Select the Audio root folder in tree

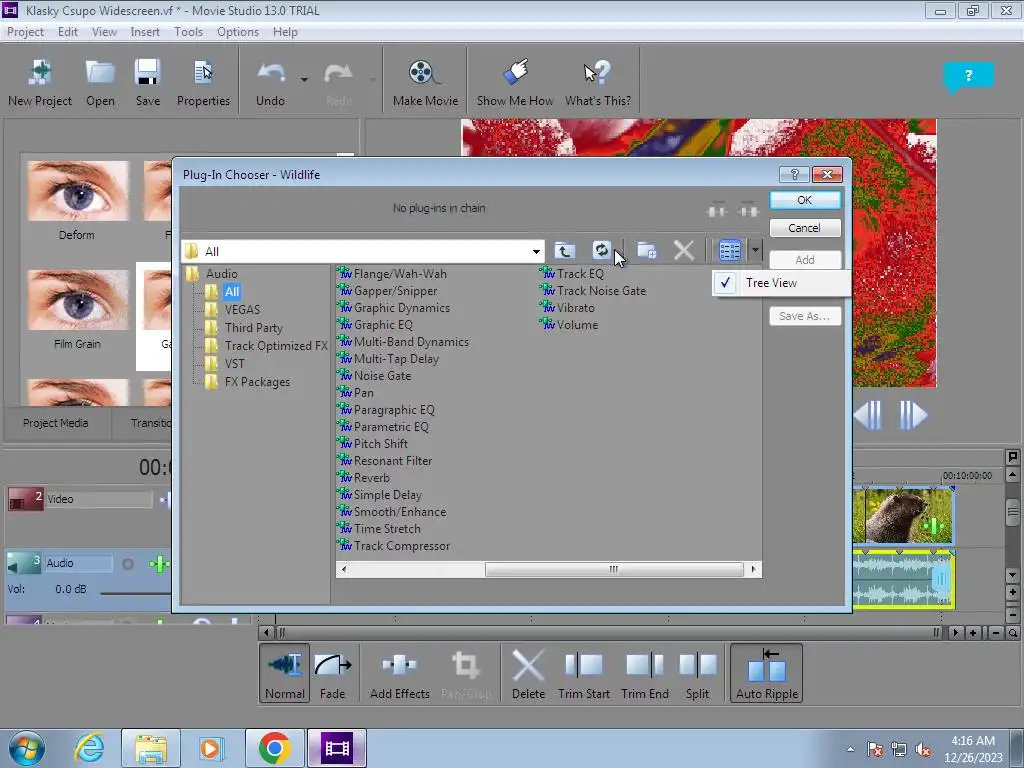point(221,274)
